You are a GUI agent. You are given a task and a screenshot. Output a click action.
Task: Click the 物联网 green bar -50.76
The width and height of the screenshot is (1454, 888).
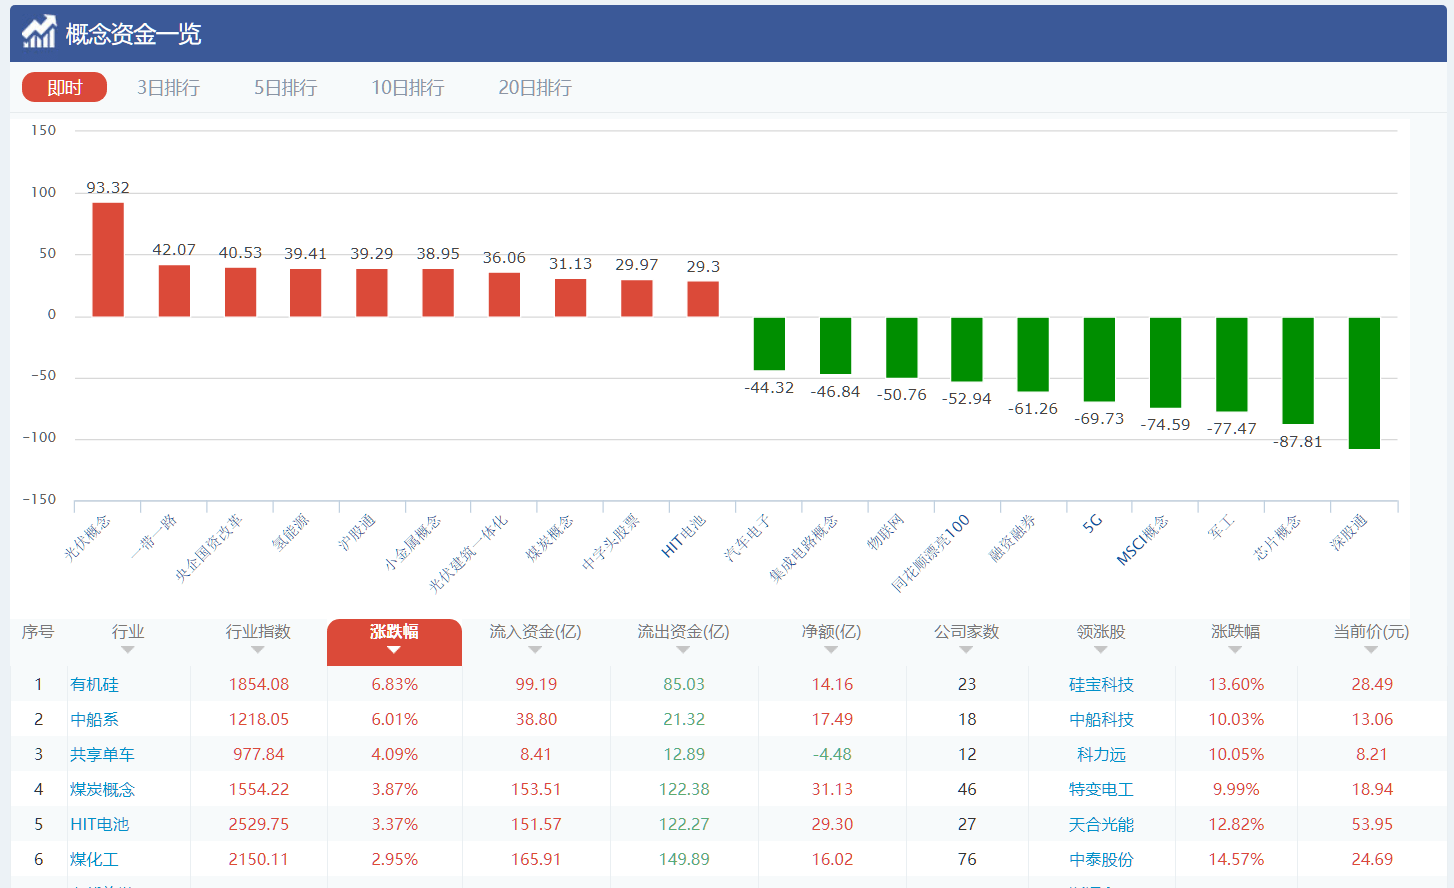(x=901, y=348)
